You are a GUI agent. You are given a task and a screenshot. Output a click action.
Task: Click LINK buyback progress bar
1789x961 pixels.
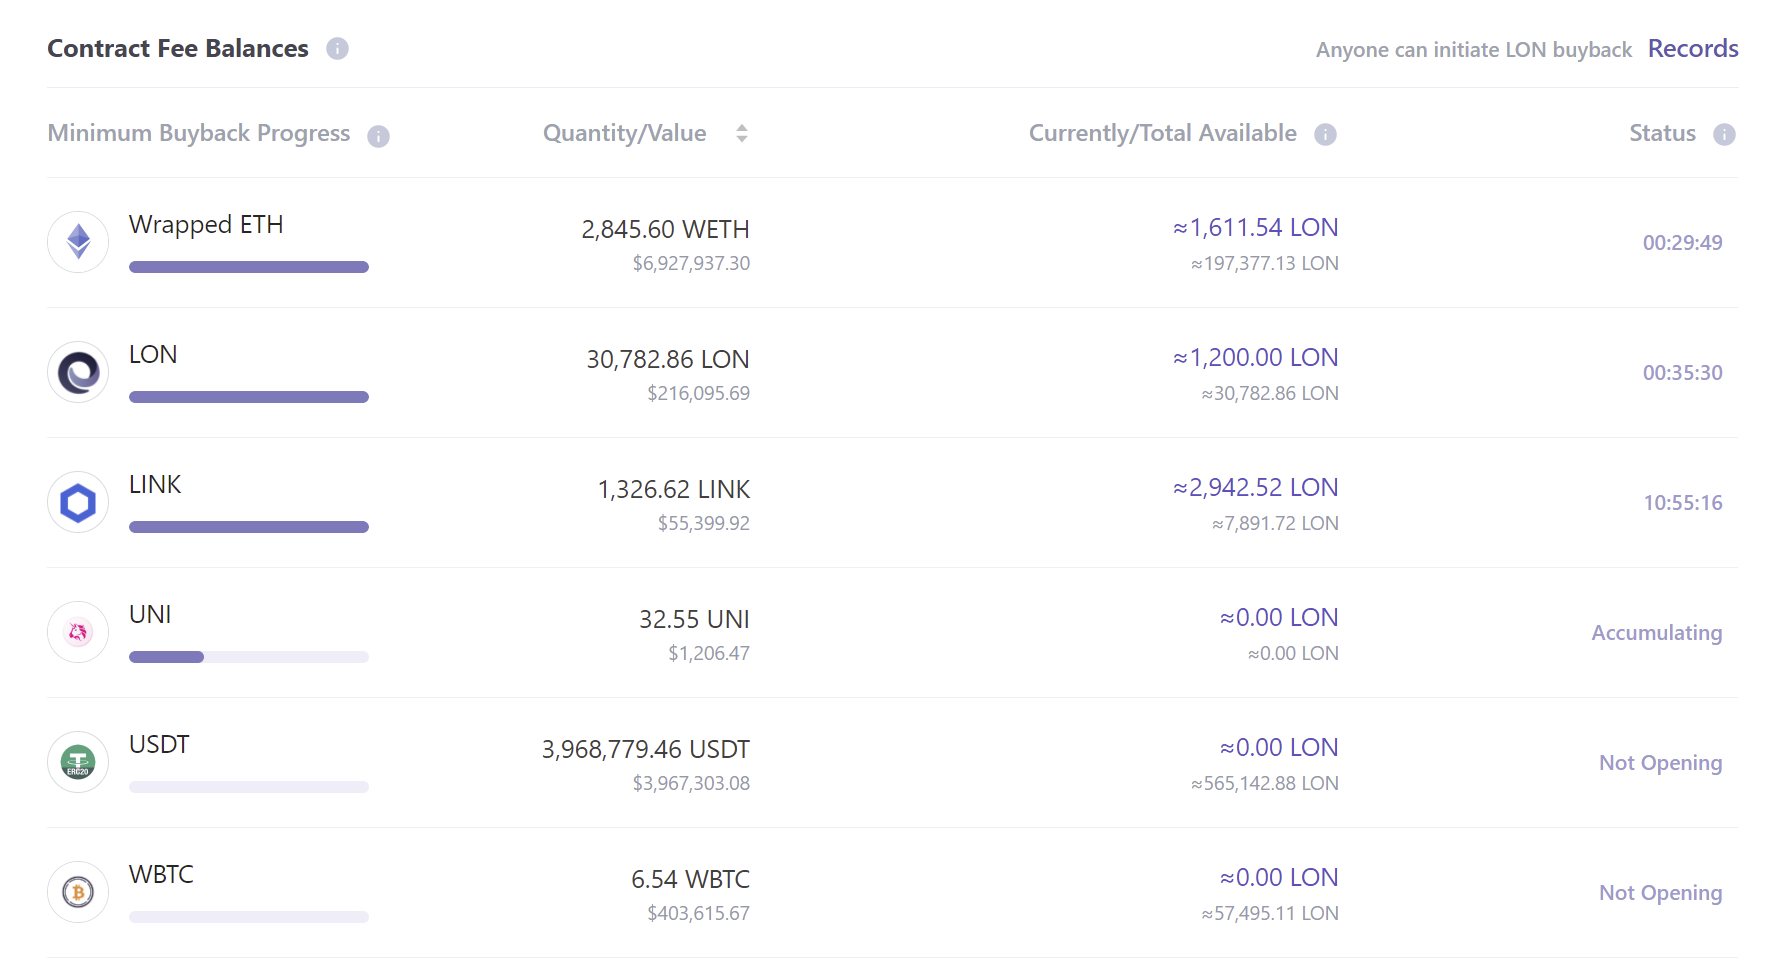pos(249,527)
